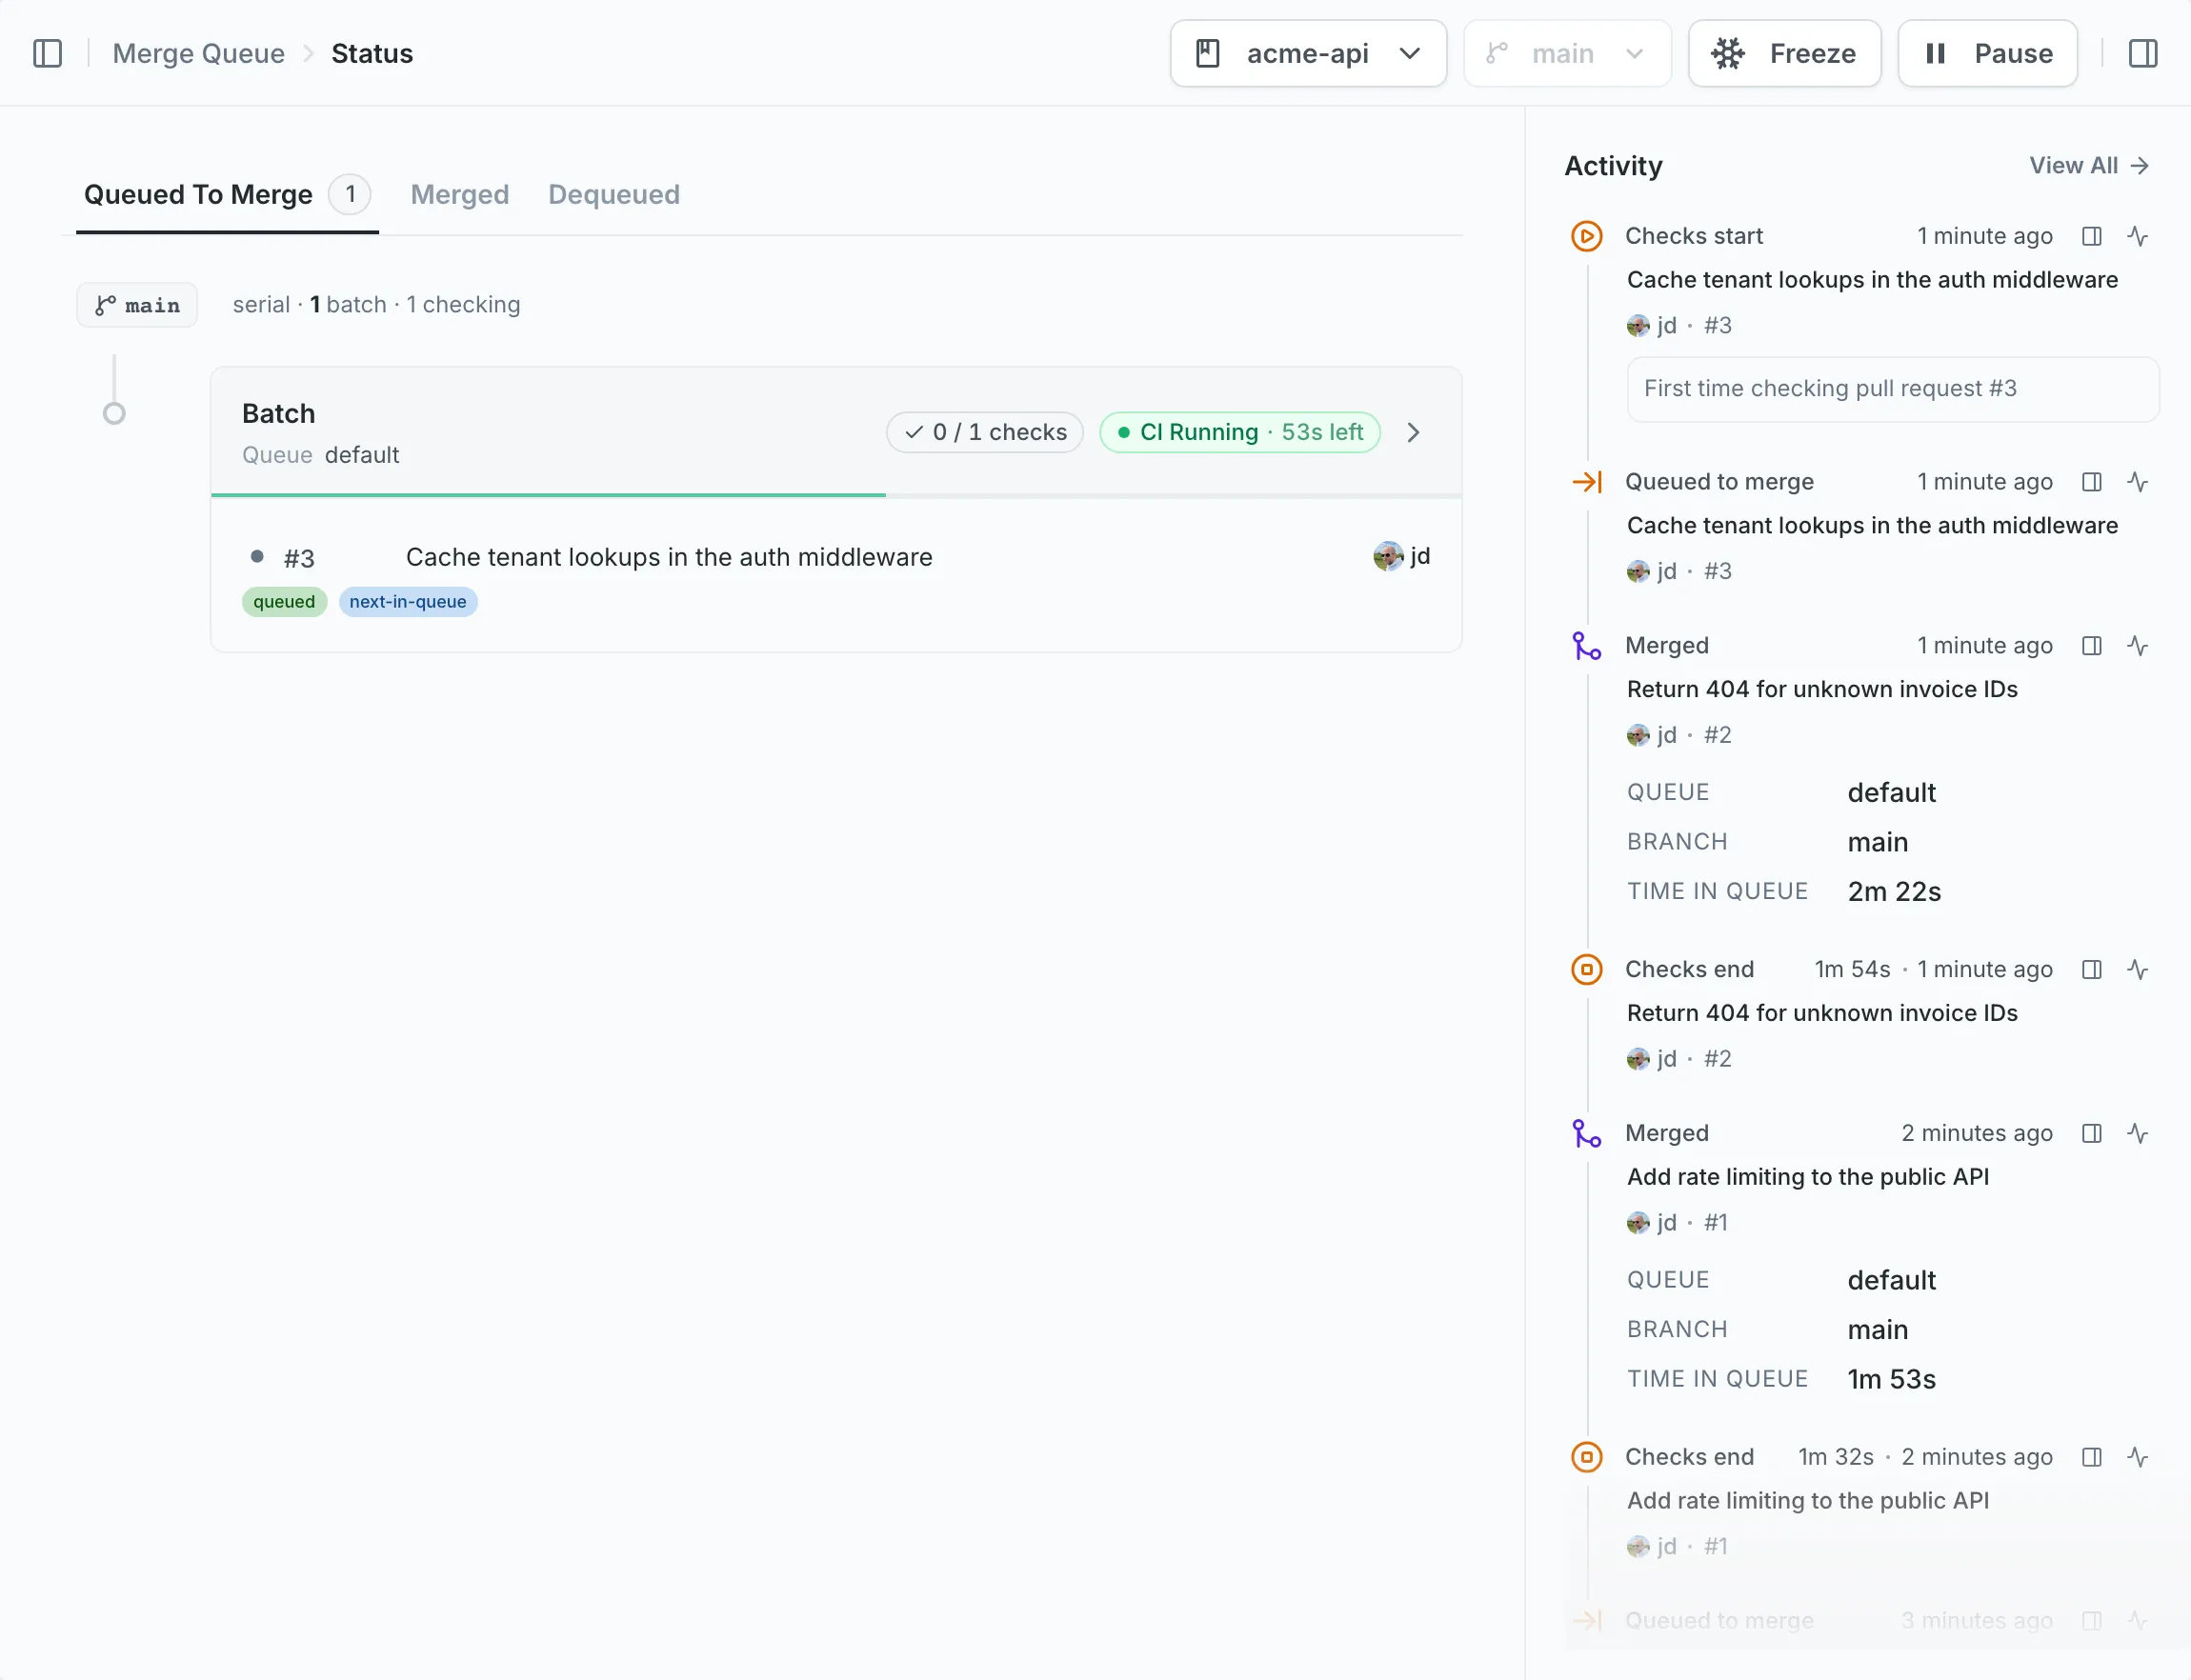Image resolution: width=2191 pixels, height=1680 pixels.
Task: Click Add rate limiting title under Merged event
Action: pos(1808,1177)
